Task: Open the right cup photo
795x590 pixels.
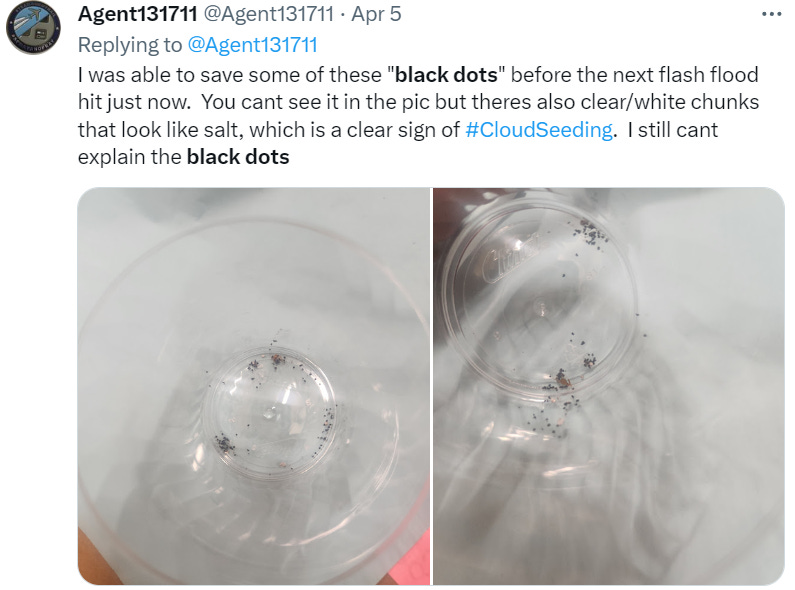Action: pyautogui.click(x=609, y=386)
